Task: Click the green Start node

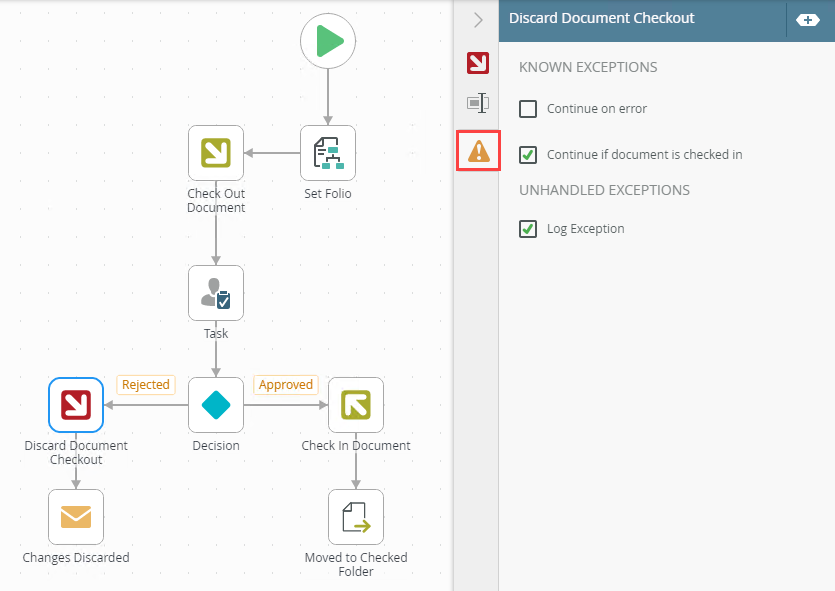Action: [x=328, y=41]
